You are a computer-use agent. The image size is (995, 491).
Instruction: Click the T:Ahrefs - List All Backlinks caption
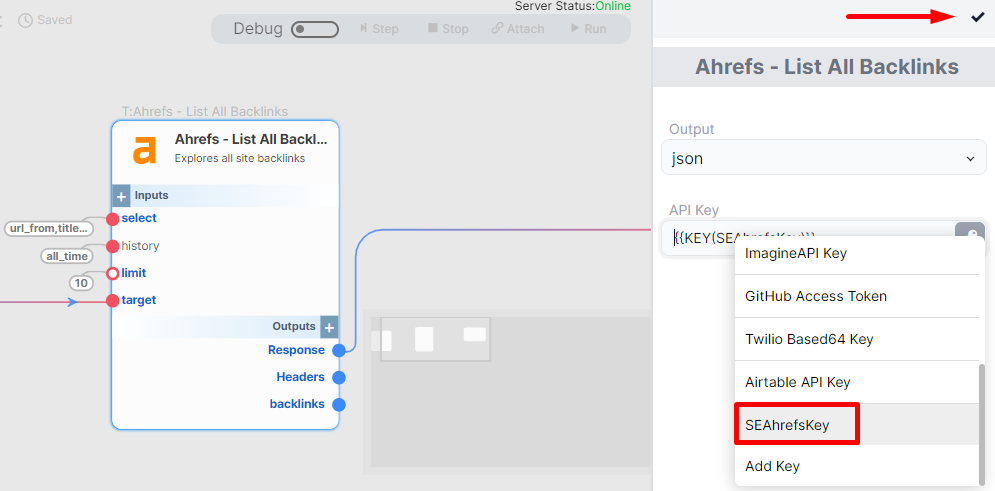(205, 112)
